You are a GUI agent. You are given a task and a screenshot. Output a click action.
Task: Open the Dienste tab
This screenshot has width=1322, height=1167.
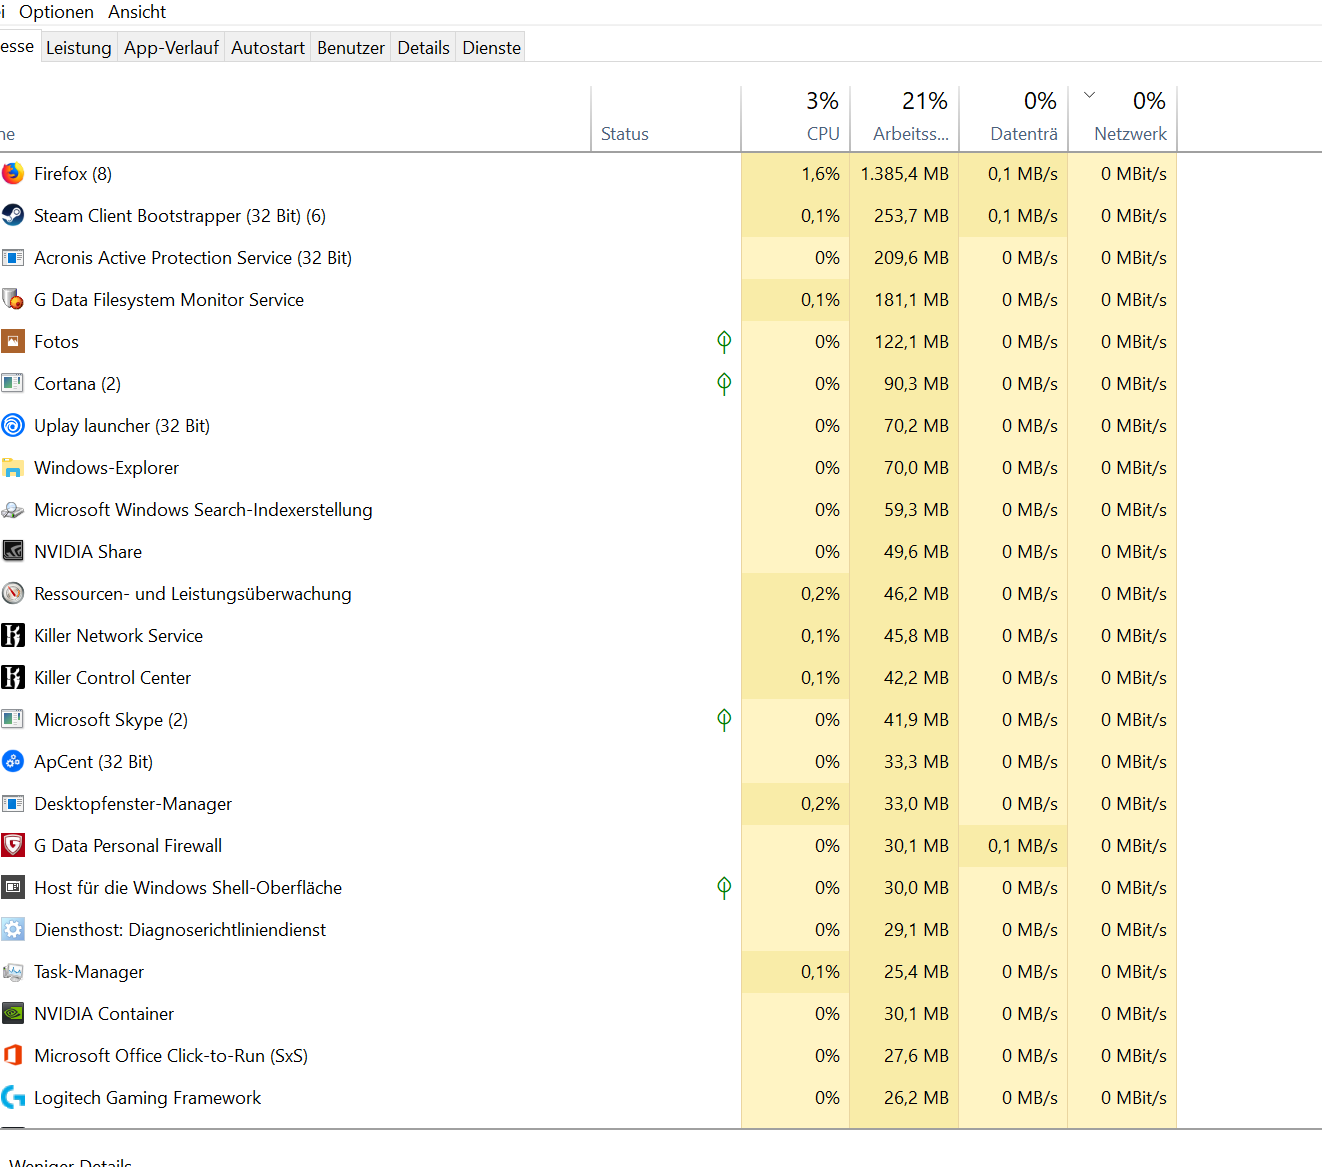492,48
